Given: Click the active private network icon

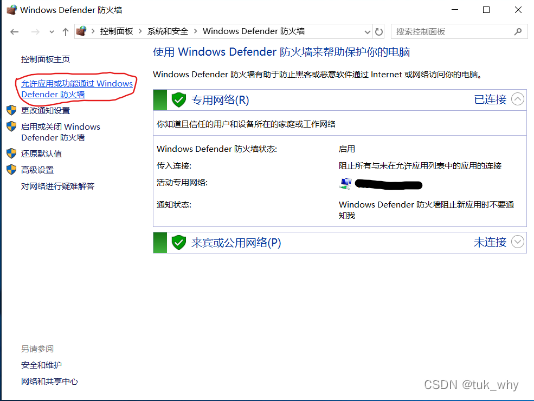Looking at the screenshot, I should pos(345,184).
